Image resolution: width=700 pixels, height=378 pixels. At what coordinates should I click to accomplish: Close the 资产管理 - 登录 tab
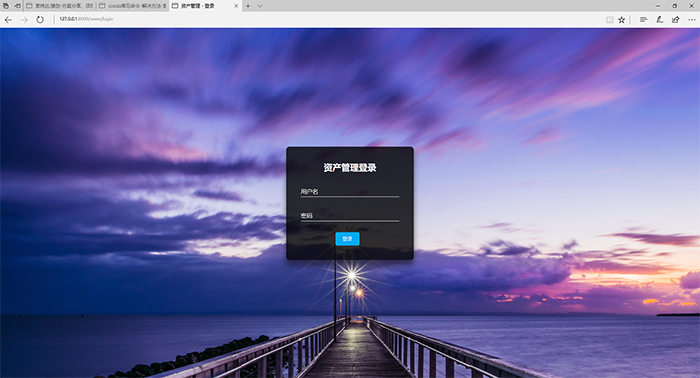pos(236,6)
